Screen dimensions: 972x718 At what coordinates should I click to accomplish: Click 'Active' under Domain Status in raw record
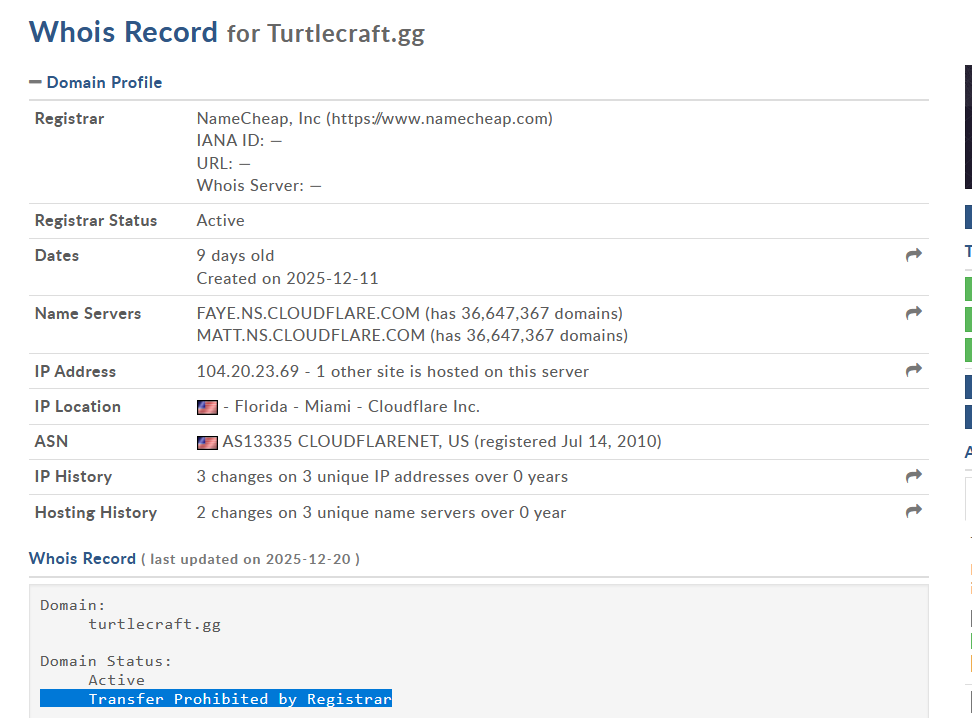pos(117,680)
